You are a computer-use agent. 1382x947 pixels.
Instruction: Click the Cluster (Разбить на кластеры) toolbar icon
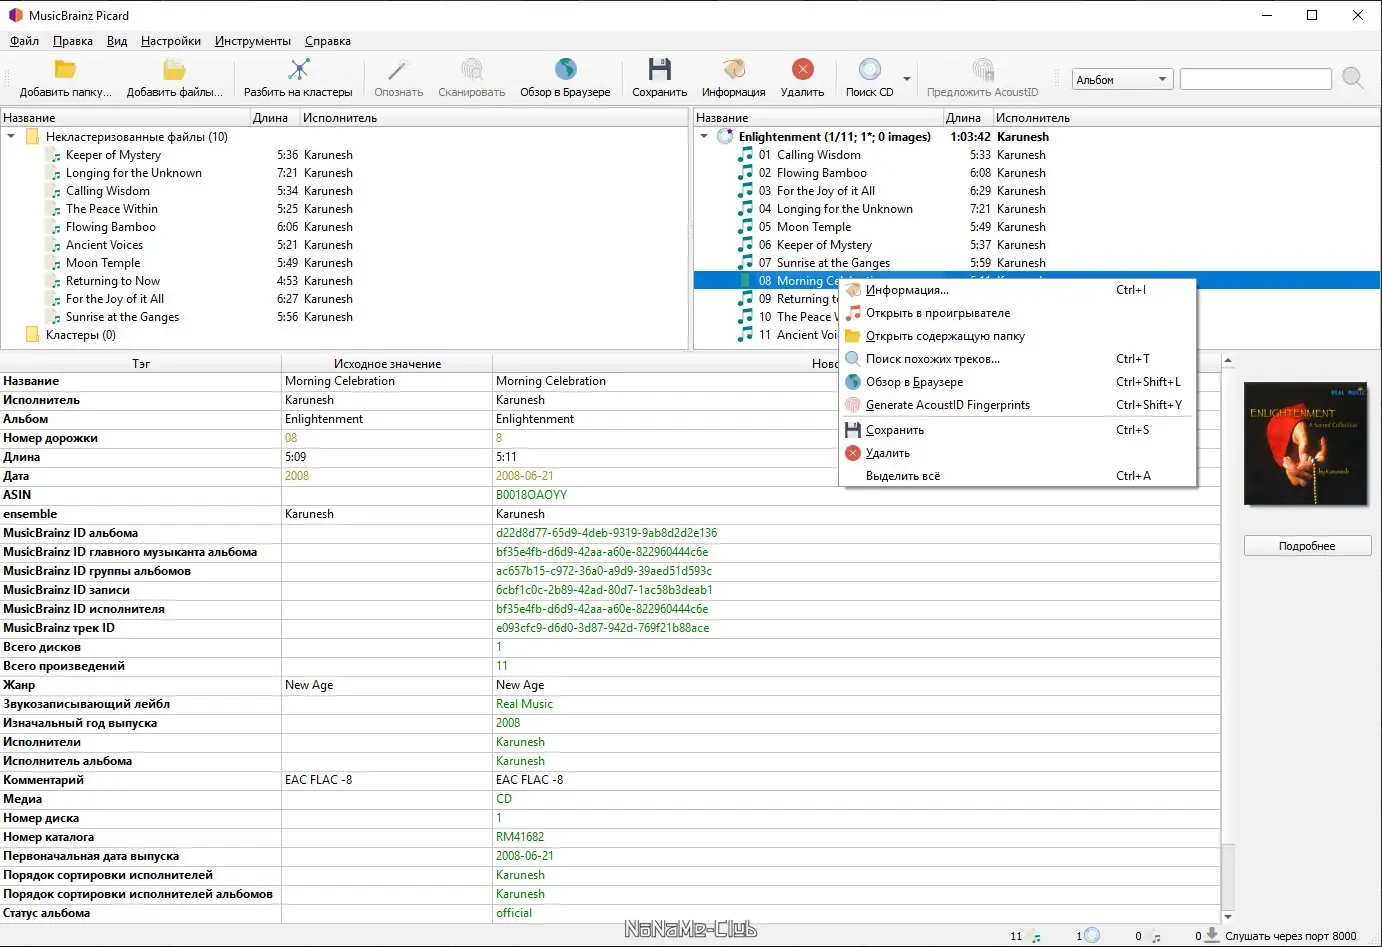coord(298,69)
